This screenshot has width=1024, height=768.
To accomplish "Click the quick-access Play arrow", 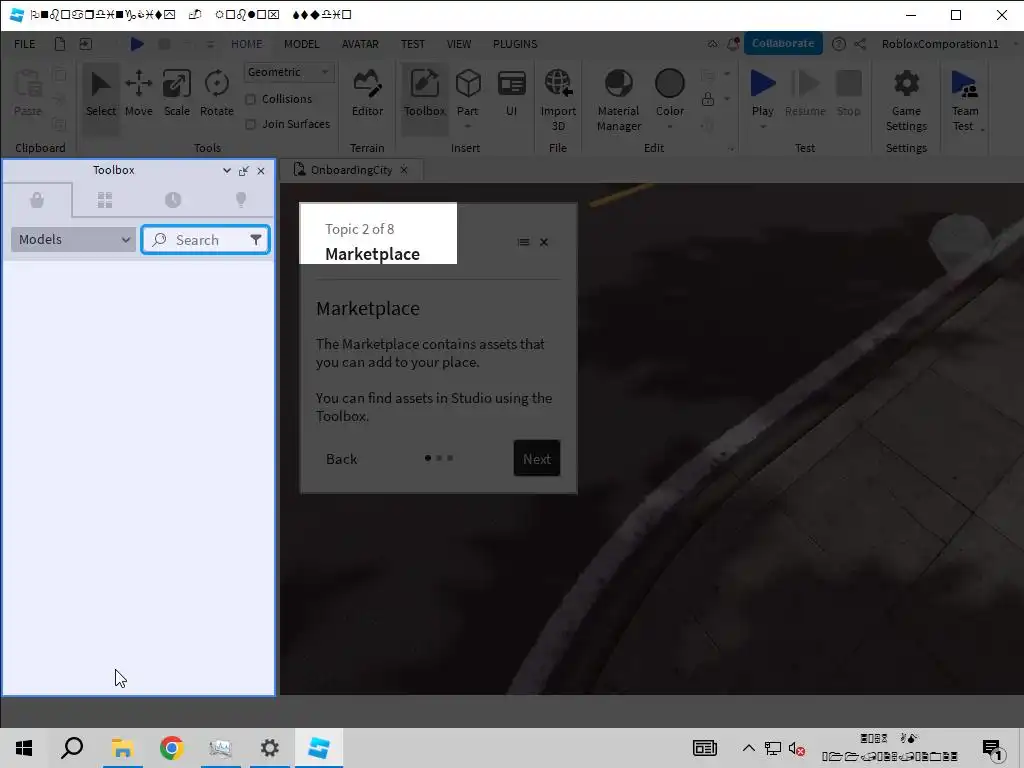I will pos(136,44).
